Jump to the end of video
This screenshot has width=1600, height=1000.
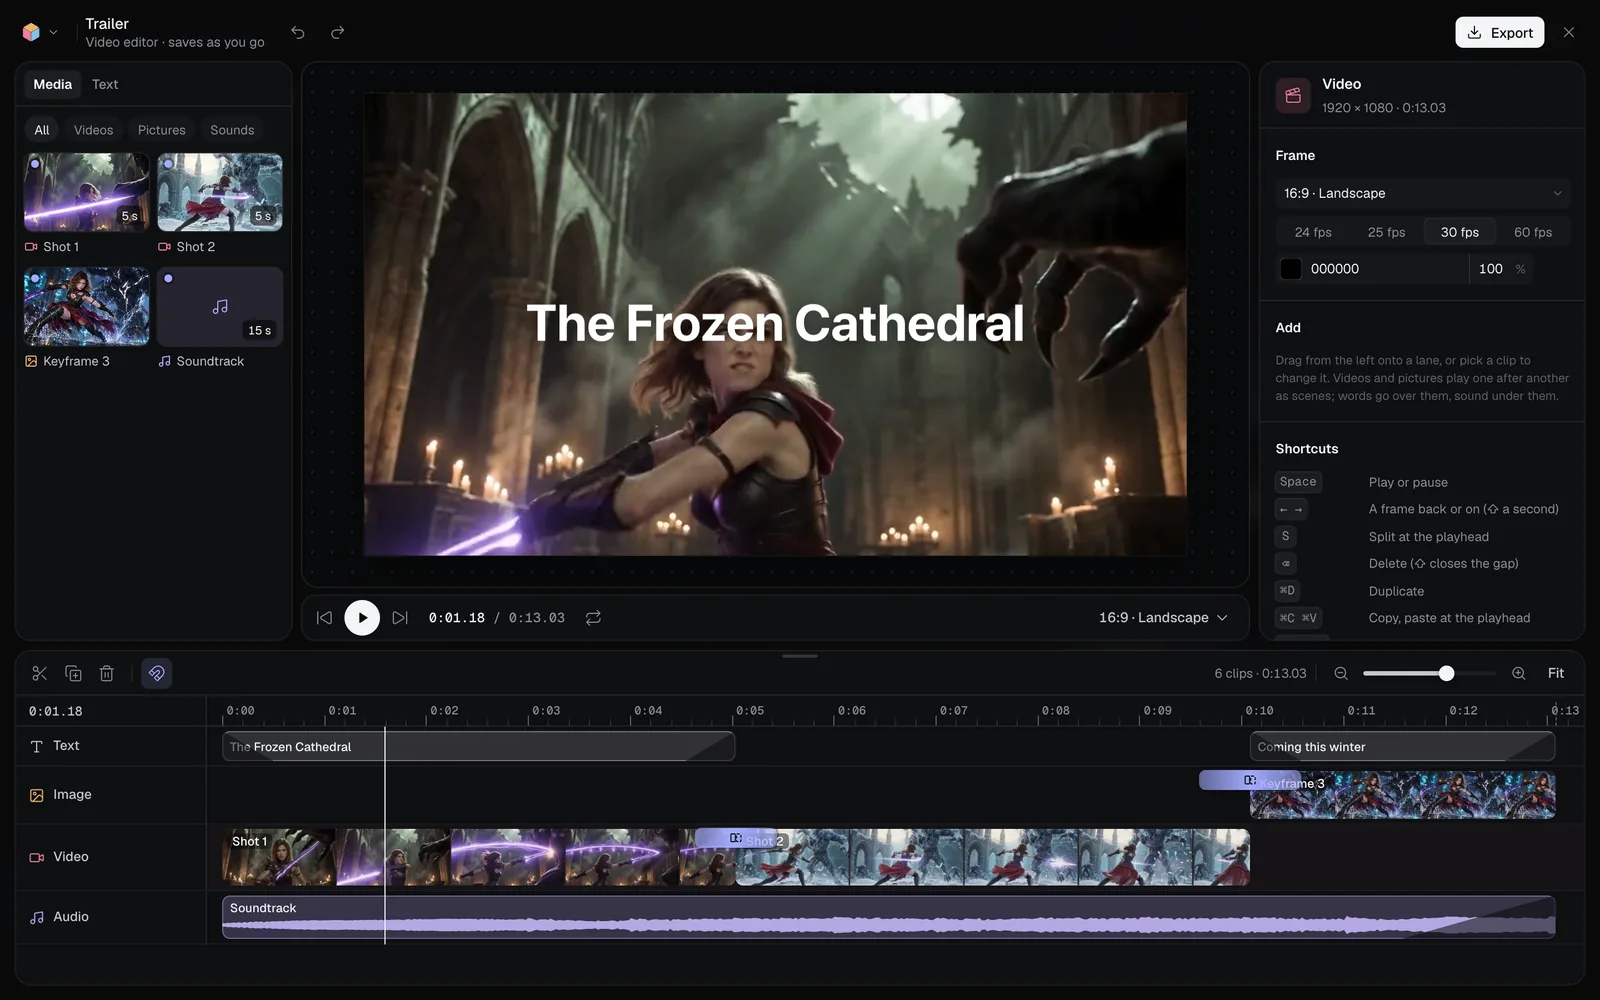tap(400, 618)
